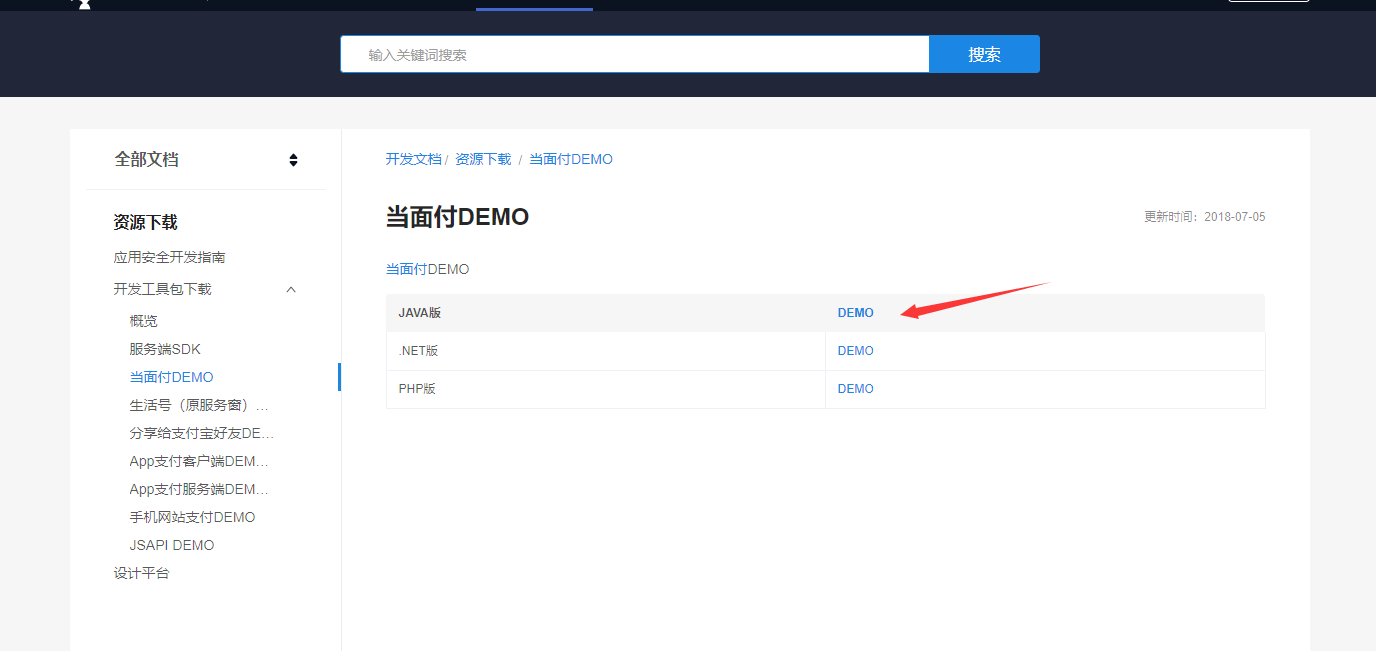Open 应用安全开发指南 in sidebar

(169, 257)
